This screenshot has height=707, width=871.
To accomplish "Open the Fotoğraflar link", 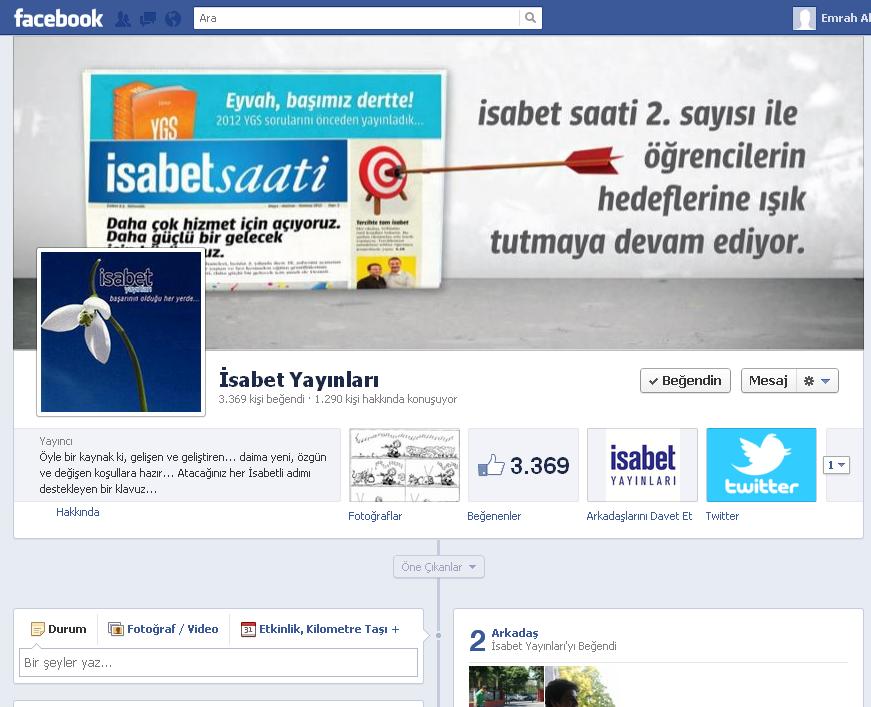I will [x=375, y=516].
